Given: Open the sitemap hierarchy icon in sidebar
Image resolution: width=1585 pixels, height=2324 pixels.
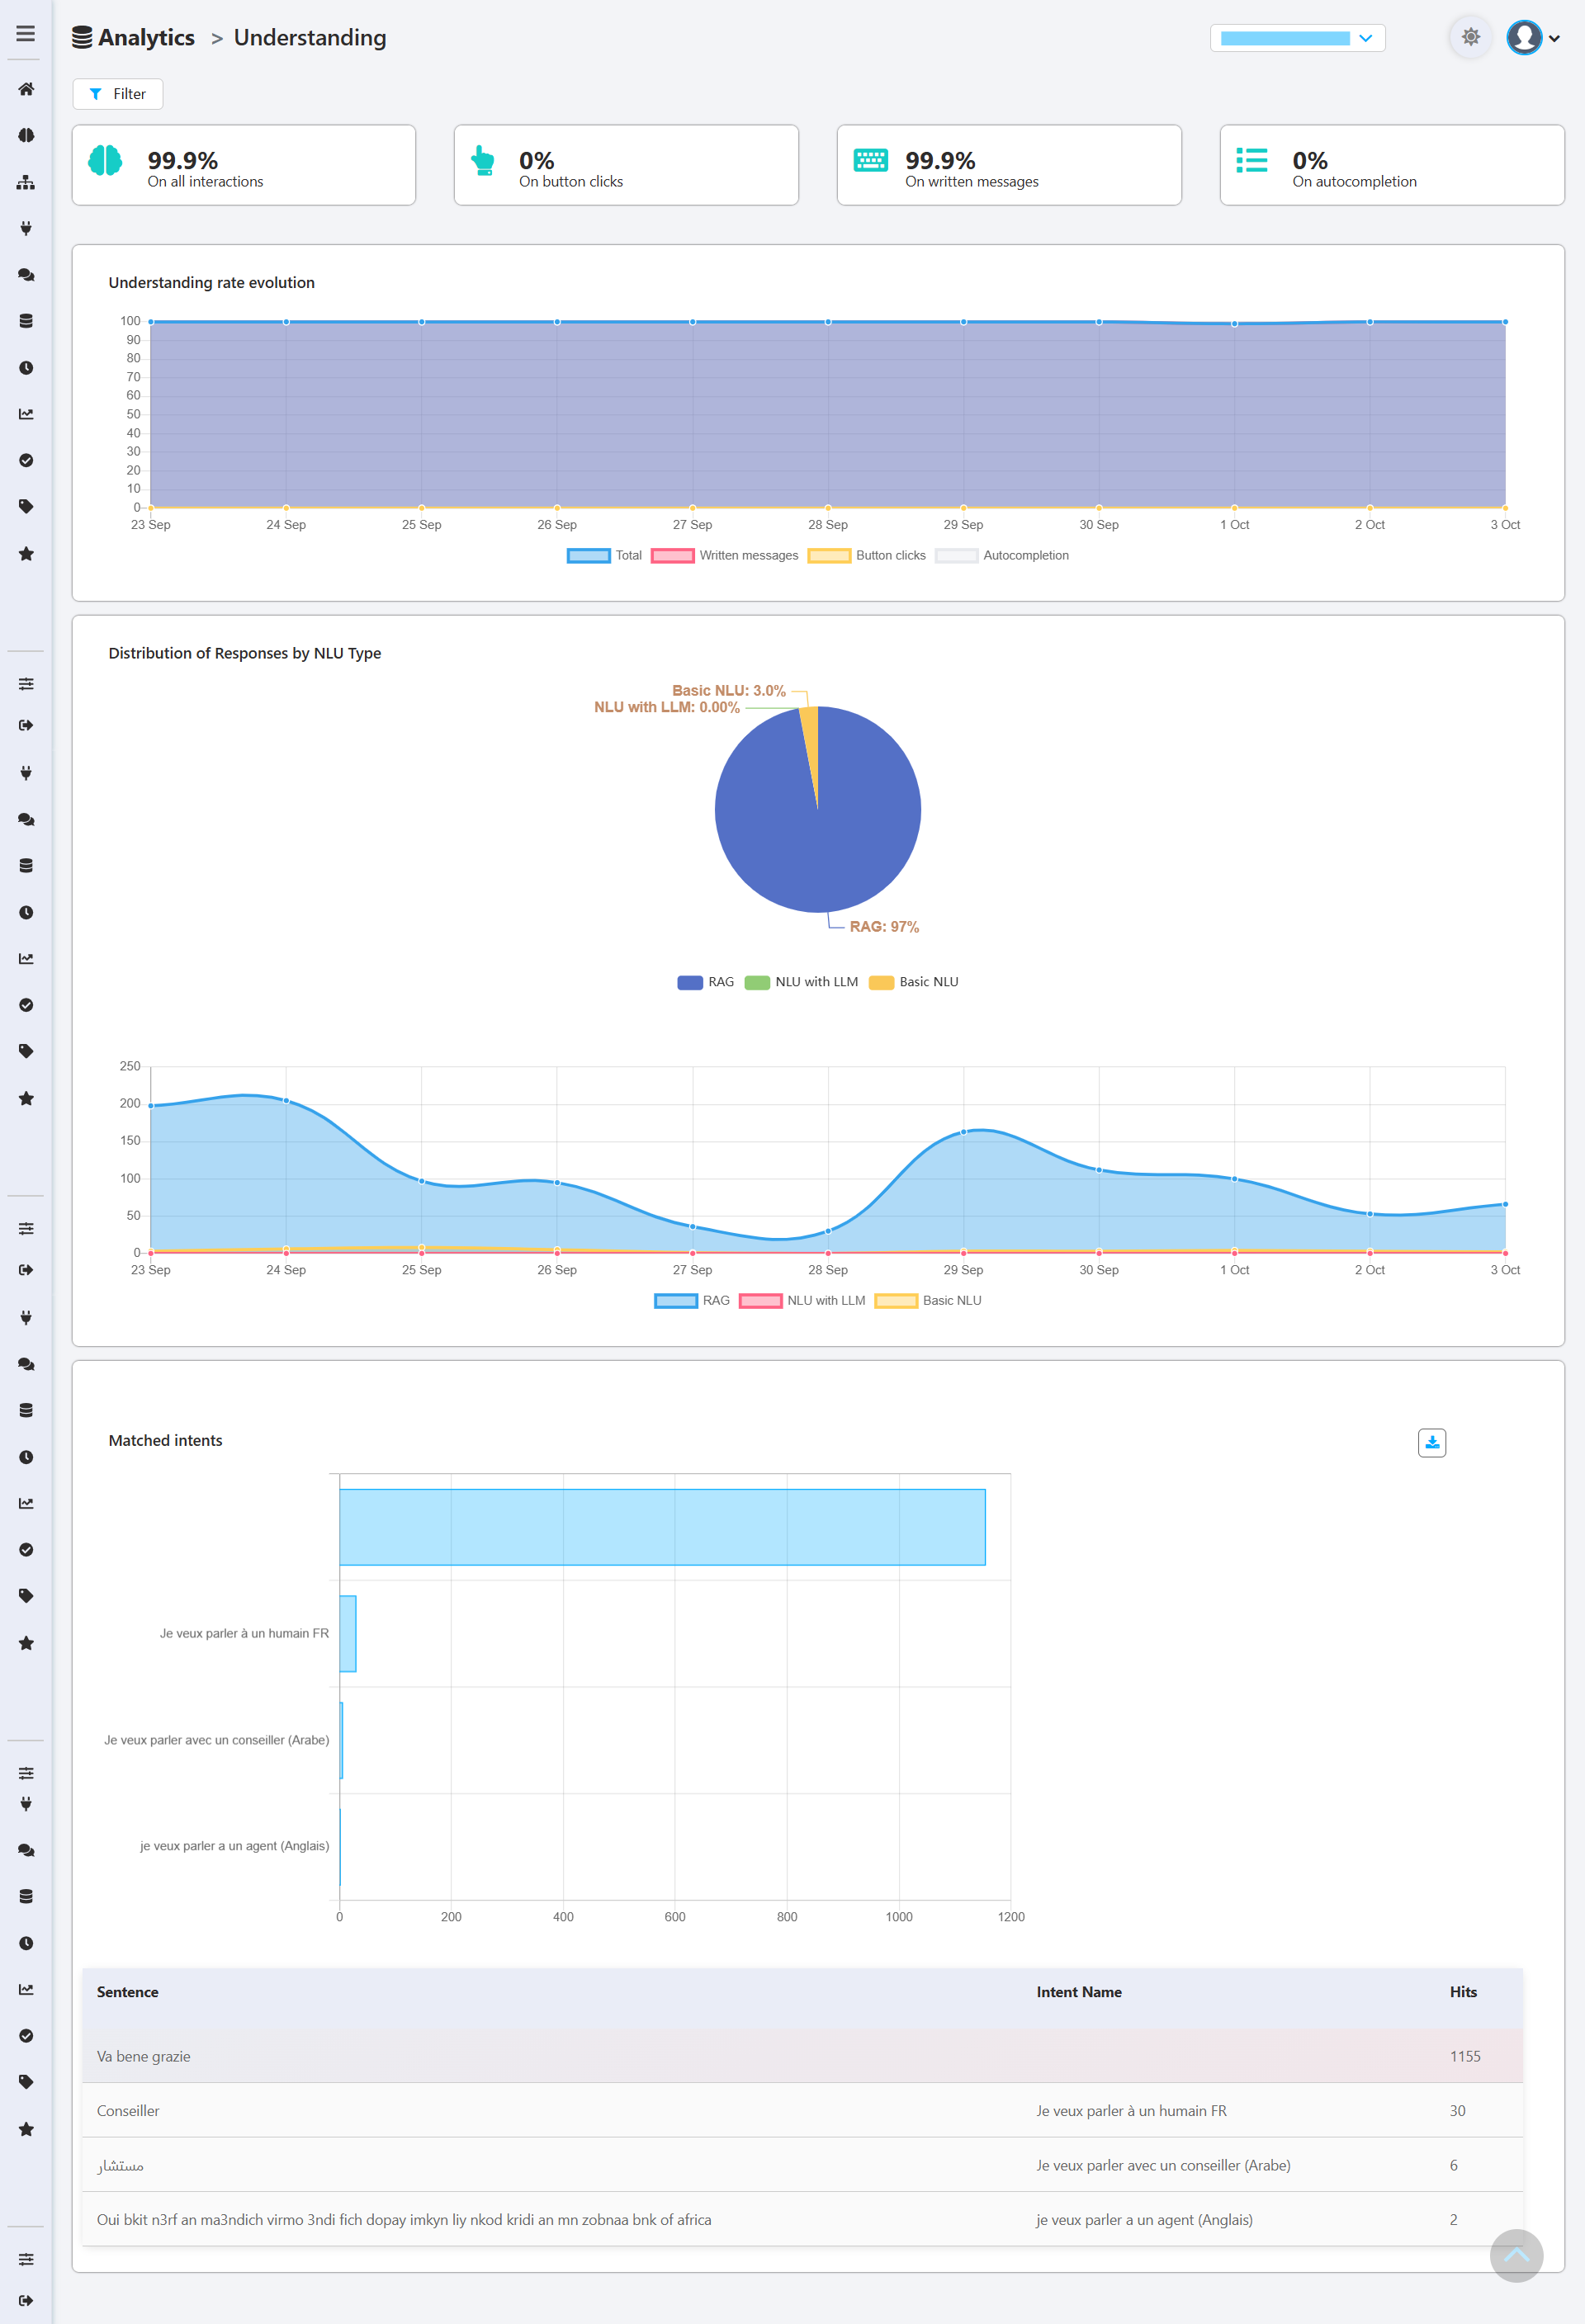Looking at the screenshot, I should tap(26, 183).
